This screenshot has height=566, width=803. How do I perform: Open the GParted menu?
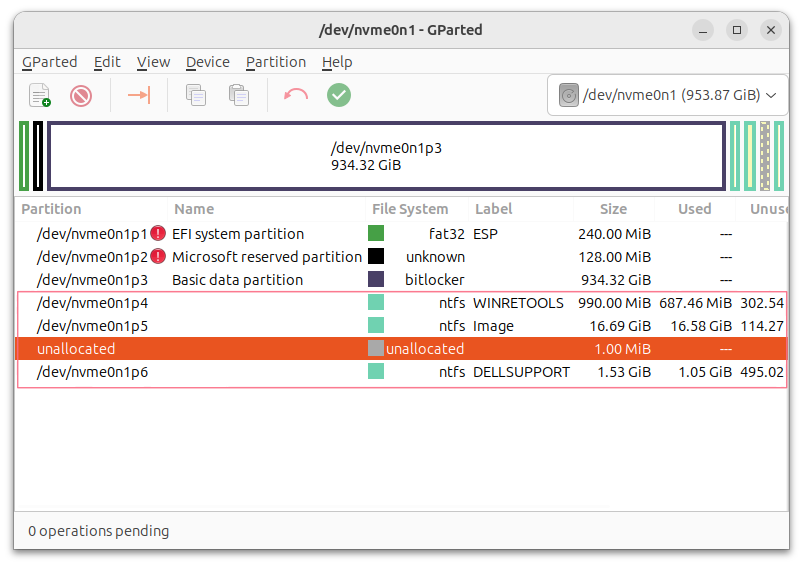49,62
